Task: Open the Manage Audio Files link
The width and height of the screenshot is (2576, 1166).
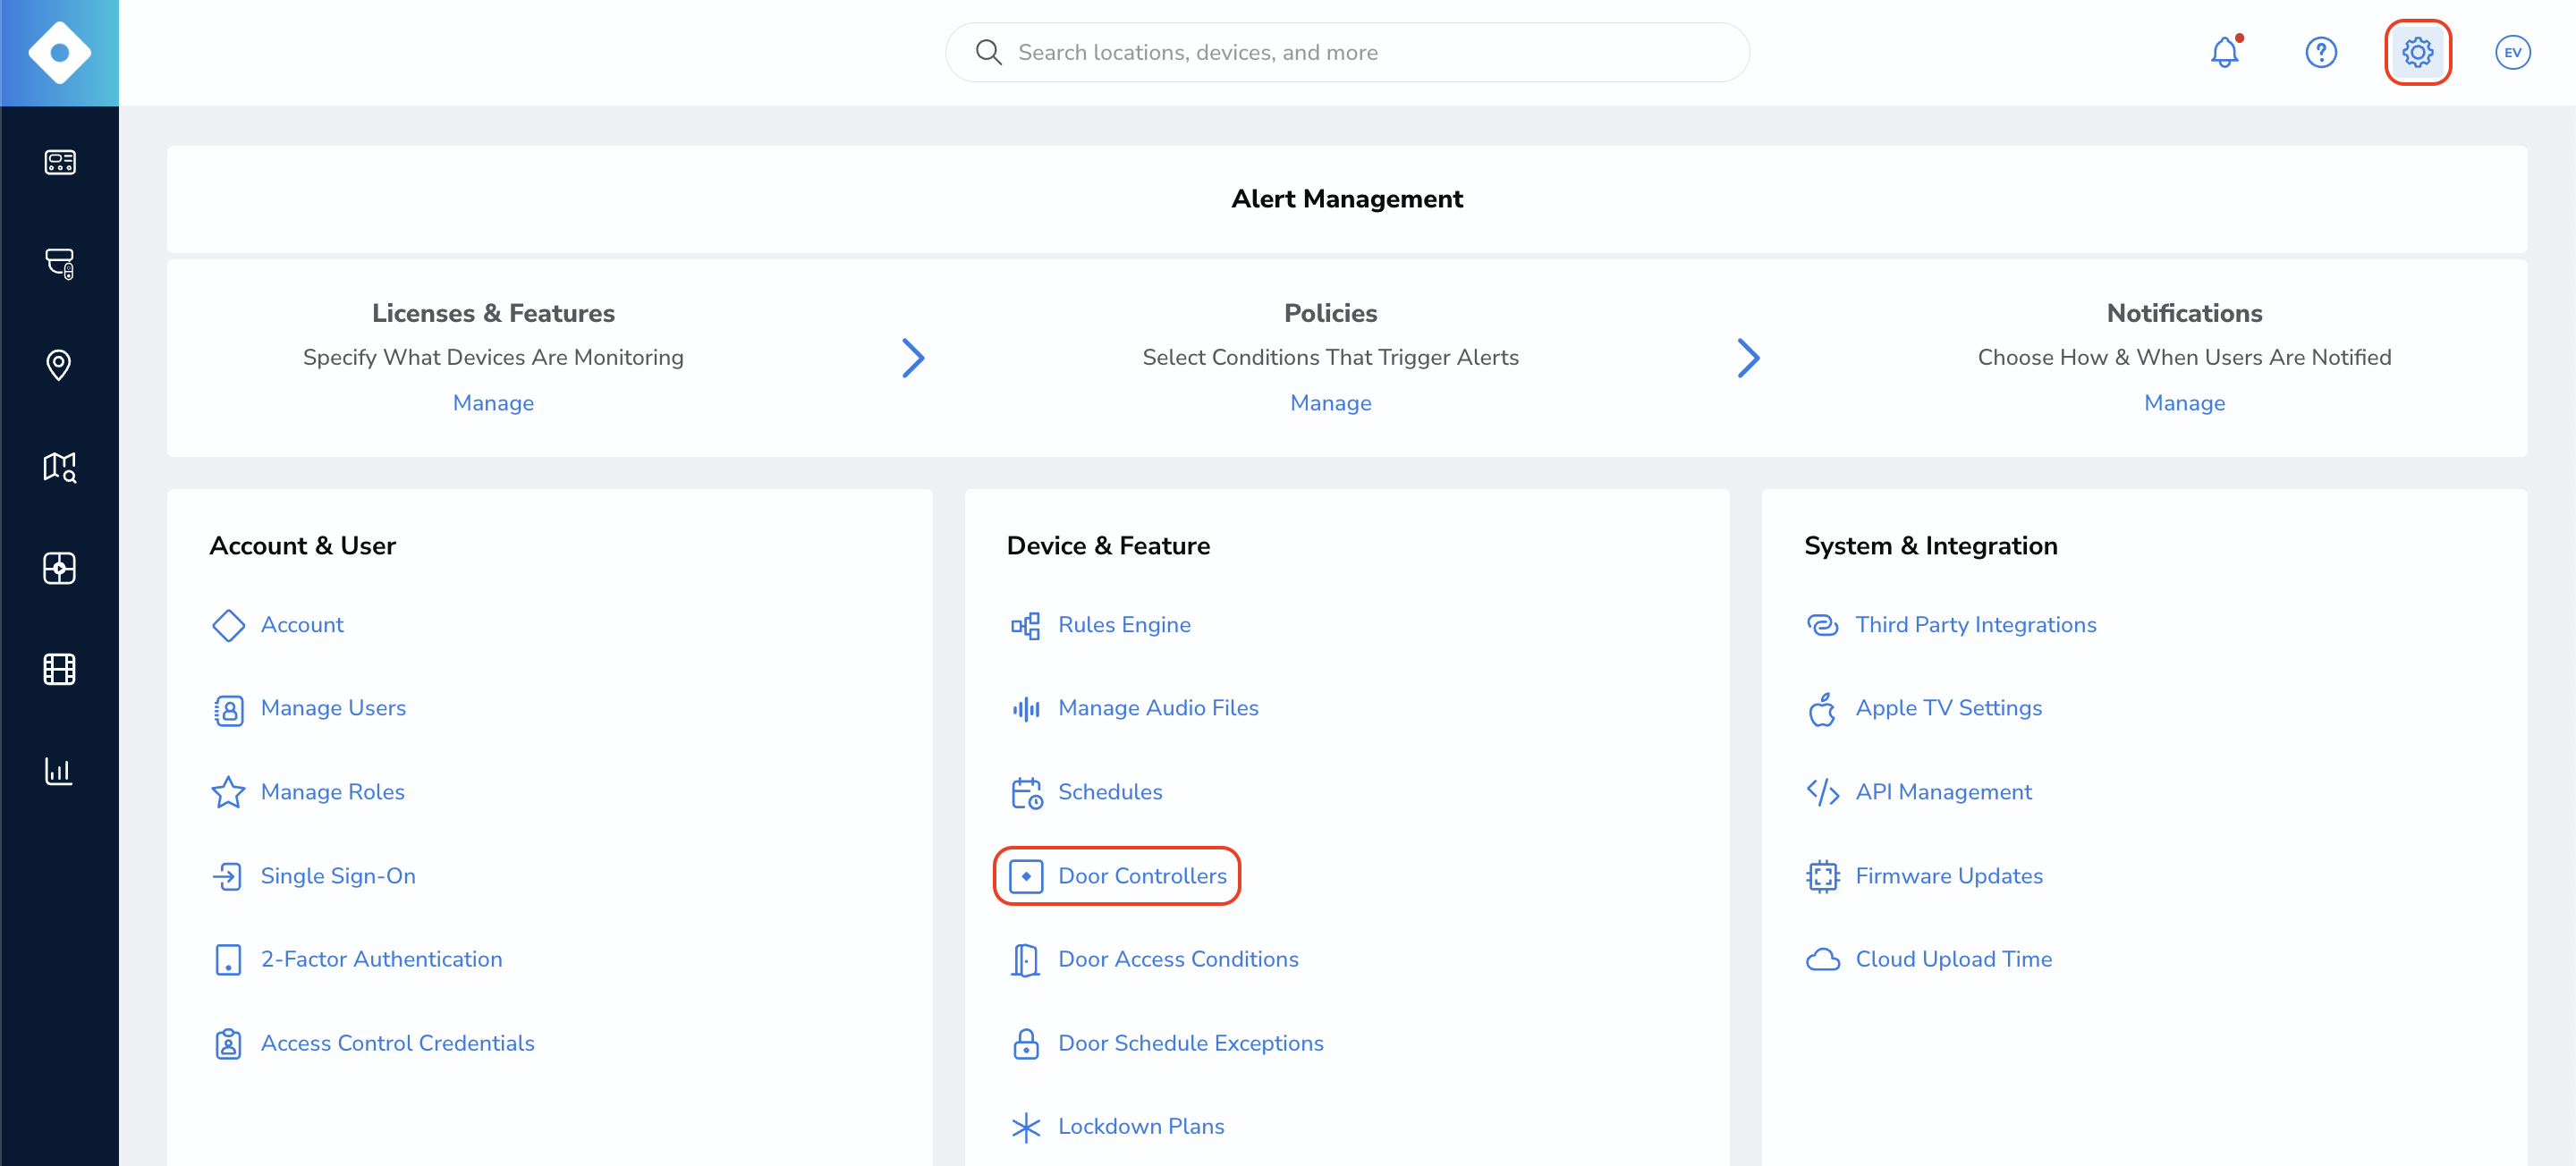Action: (1158, 708)
